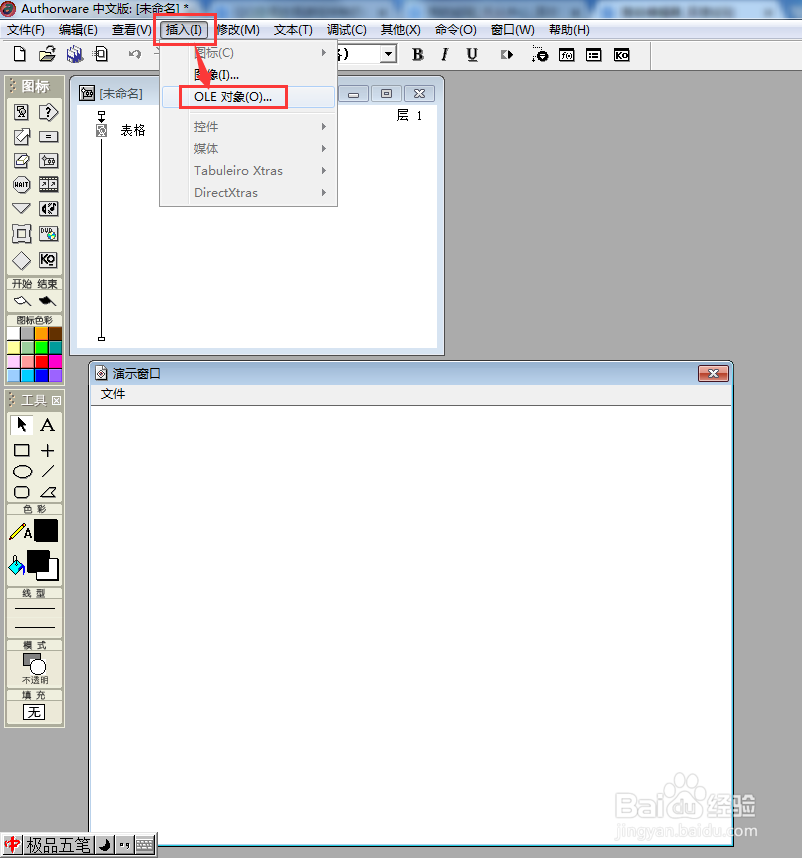
Task: Choose the Erase icon in the palette
Action: pos(21,160)
